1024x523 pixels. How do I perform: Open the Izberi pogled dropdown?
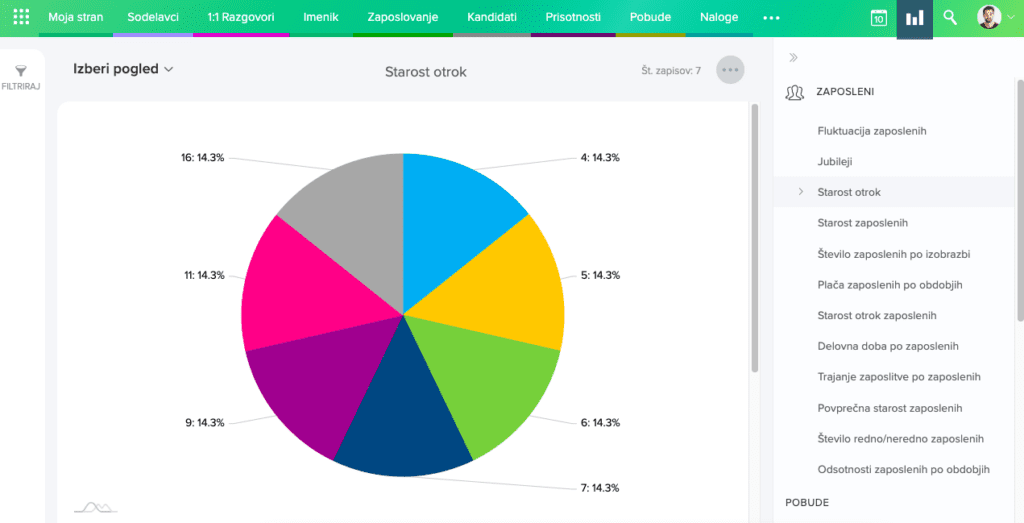pyautogui.click(x=123, y=69)
